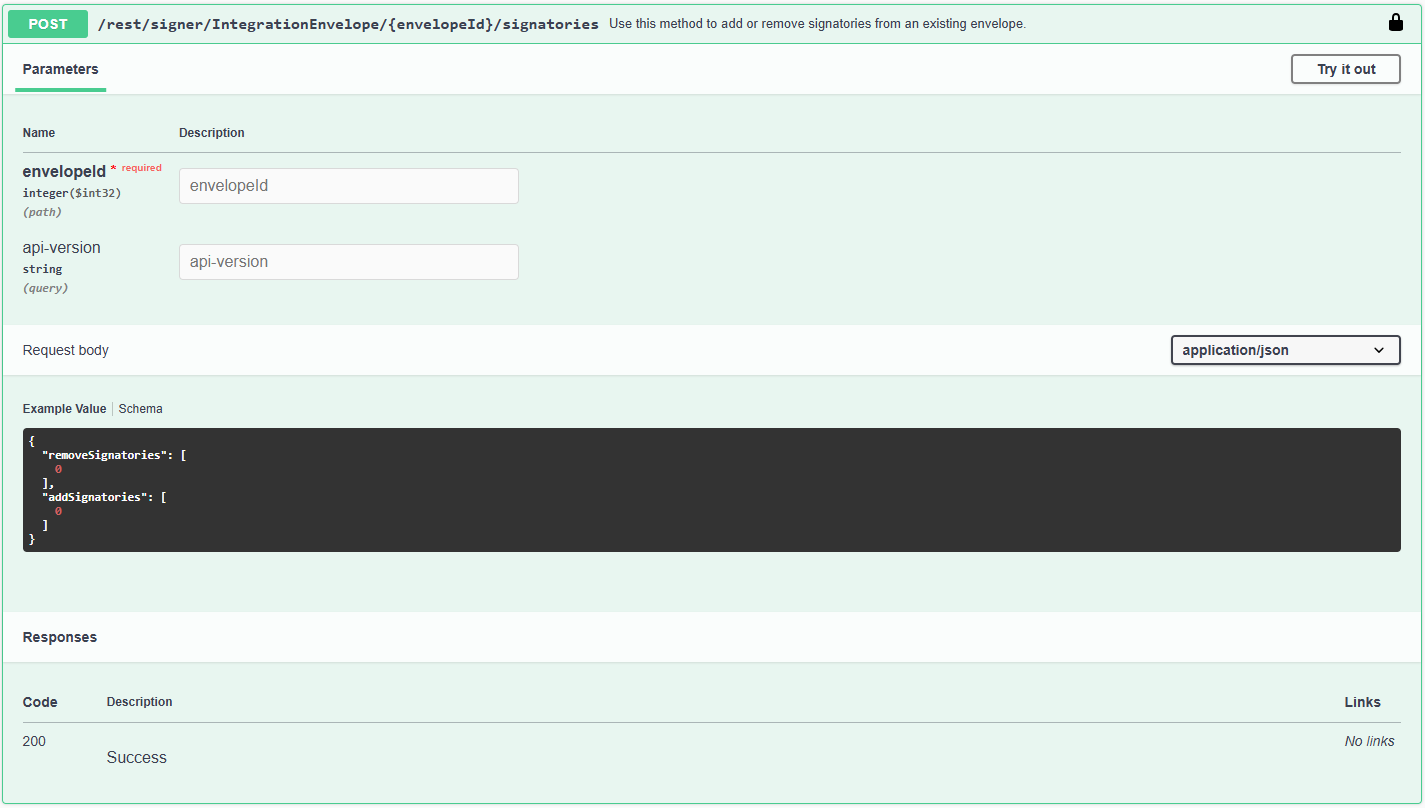Screen dimensions: 1425x808
Task: Click the api-version parameter name label
Action: 62,248
